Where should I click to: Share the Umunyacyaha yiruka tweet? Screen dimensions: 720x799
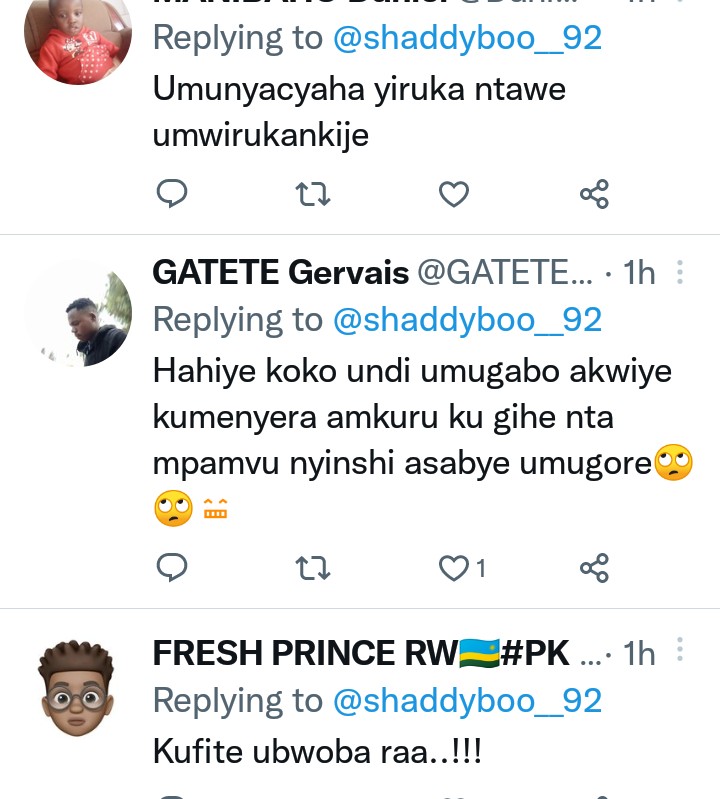594,193
